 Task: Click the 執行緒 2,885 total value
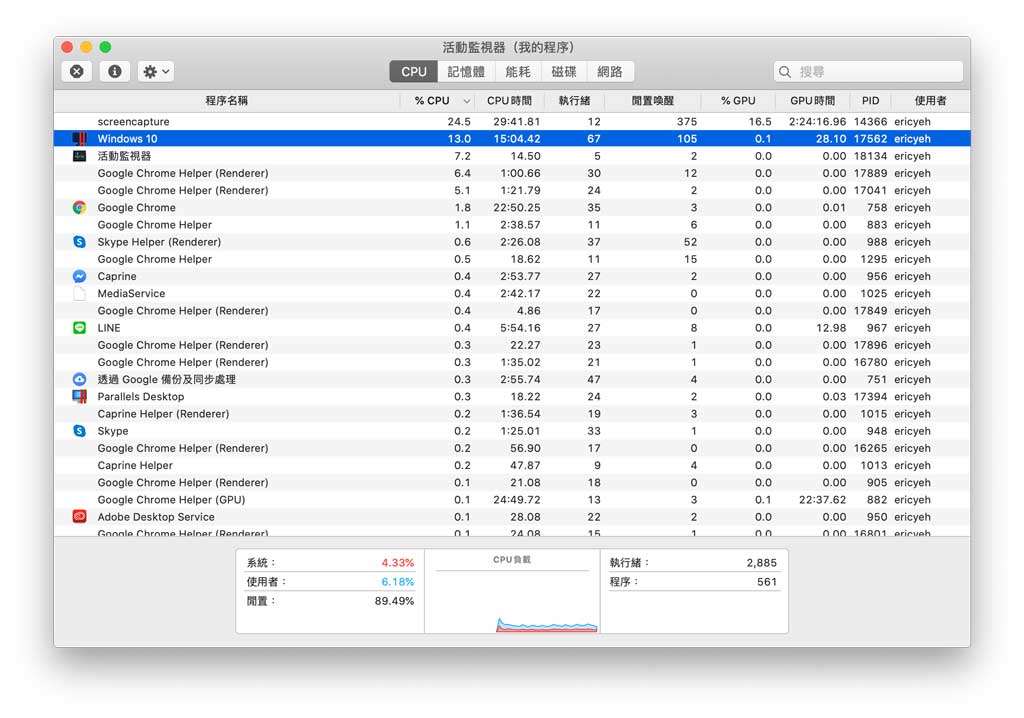tap(761, 563)
